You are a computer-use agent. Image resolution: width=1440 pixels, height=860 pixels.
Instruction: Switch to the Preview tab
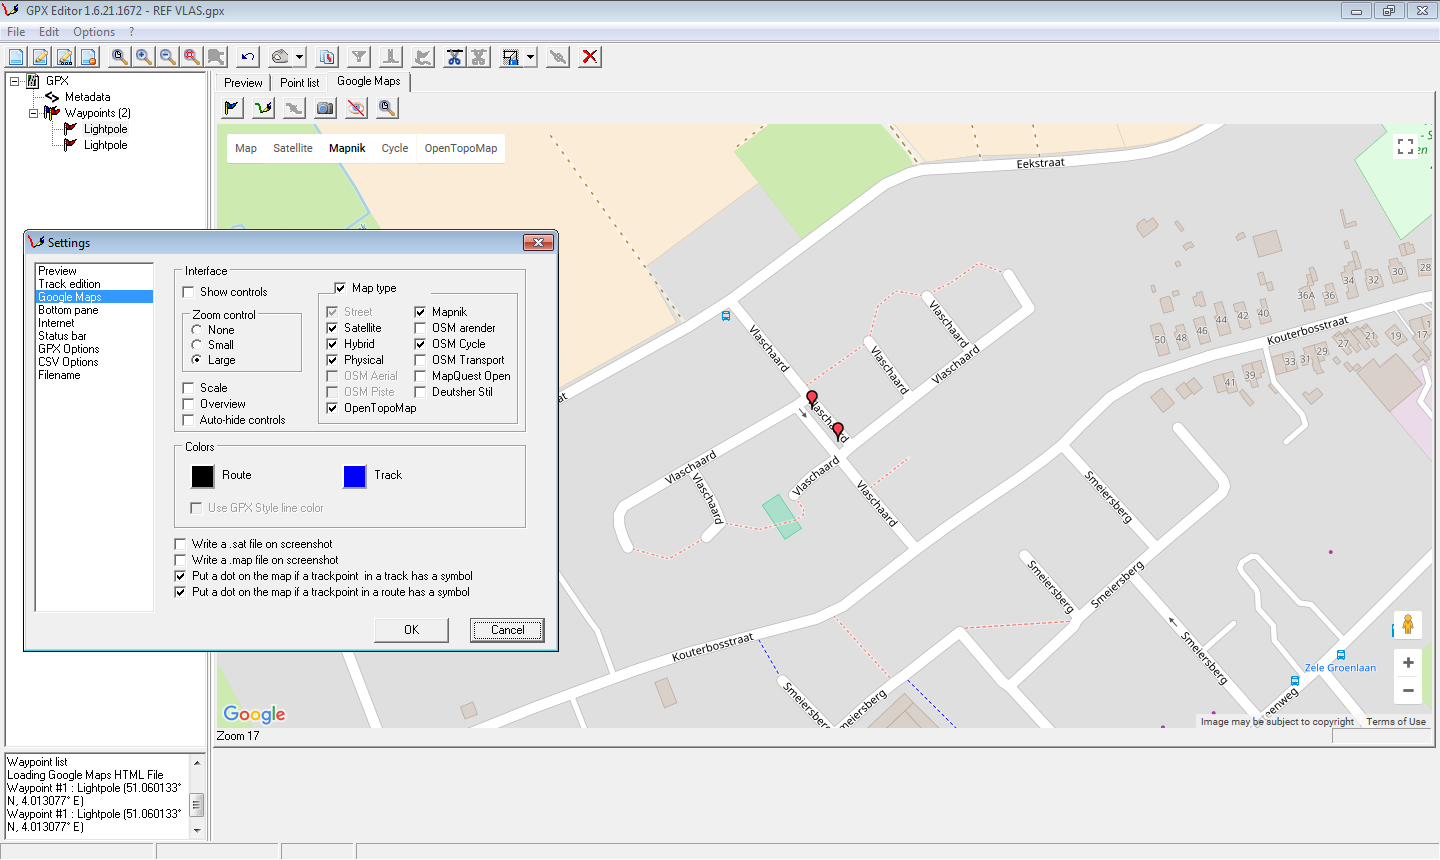pos(243,83)
